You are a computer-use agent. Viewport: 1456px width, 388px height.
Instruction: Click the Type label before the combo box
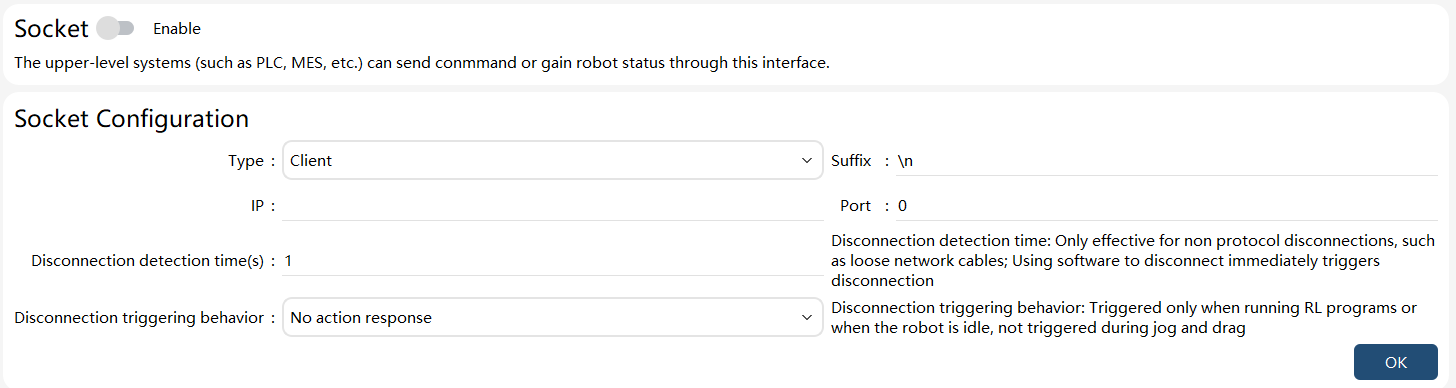[x=245, y=161]
